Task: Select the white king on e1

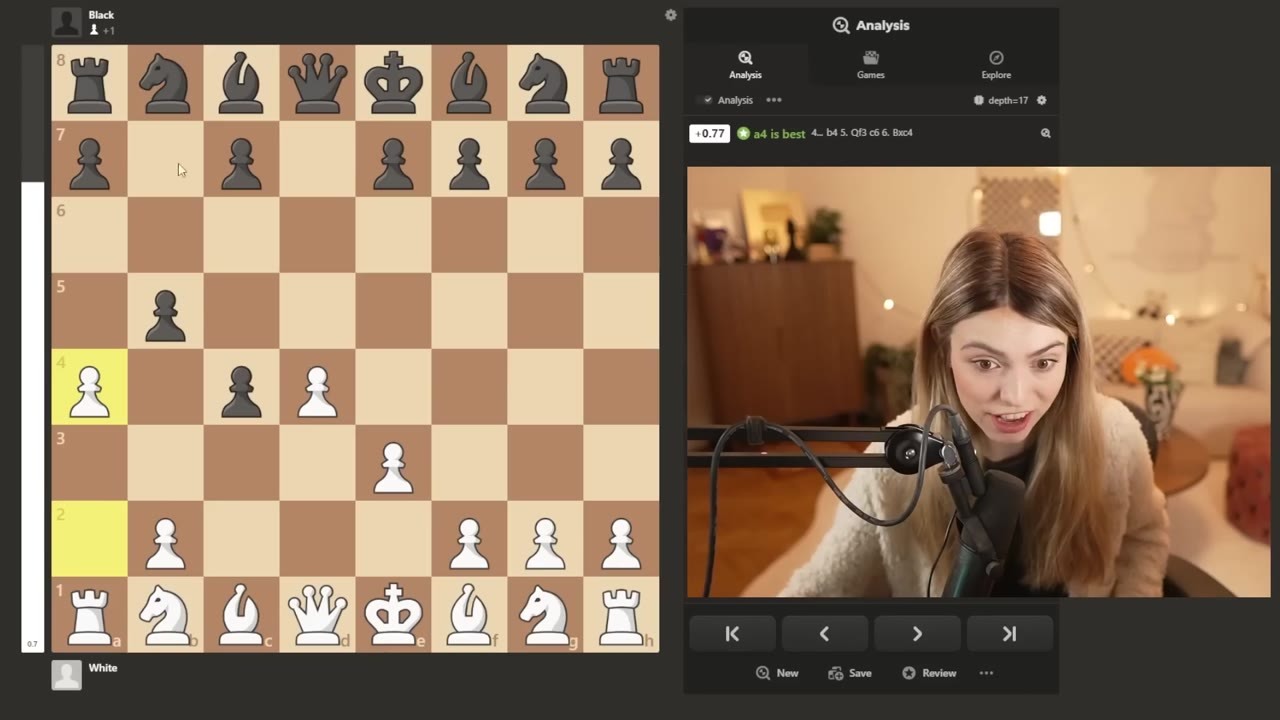Action: pyautogui.click(x=394, y=615)
